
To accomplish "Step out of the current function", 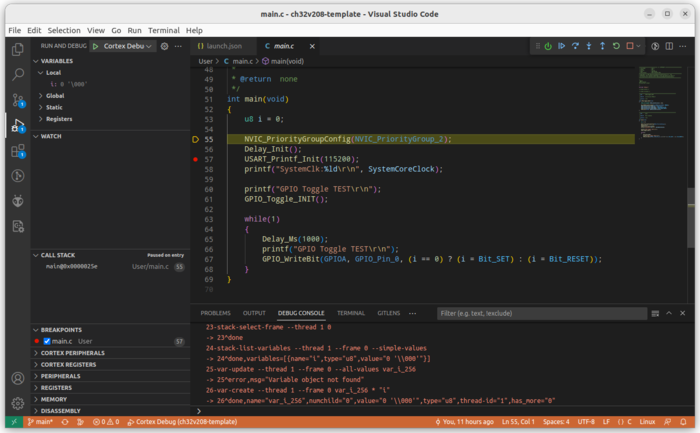I will (x=602, y=46).
